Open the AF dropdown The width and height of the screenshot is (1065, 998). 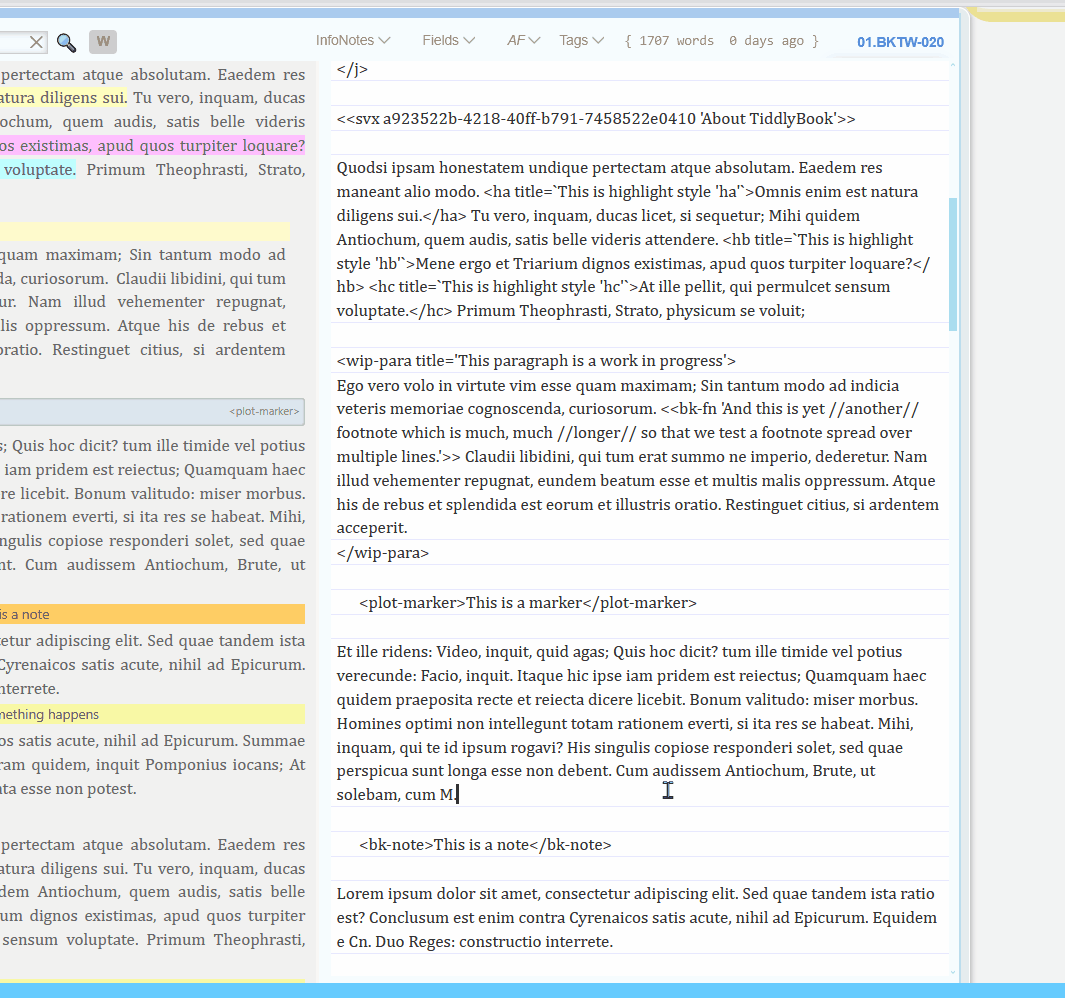523,41
